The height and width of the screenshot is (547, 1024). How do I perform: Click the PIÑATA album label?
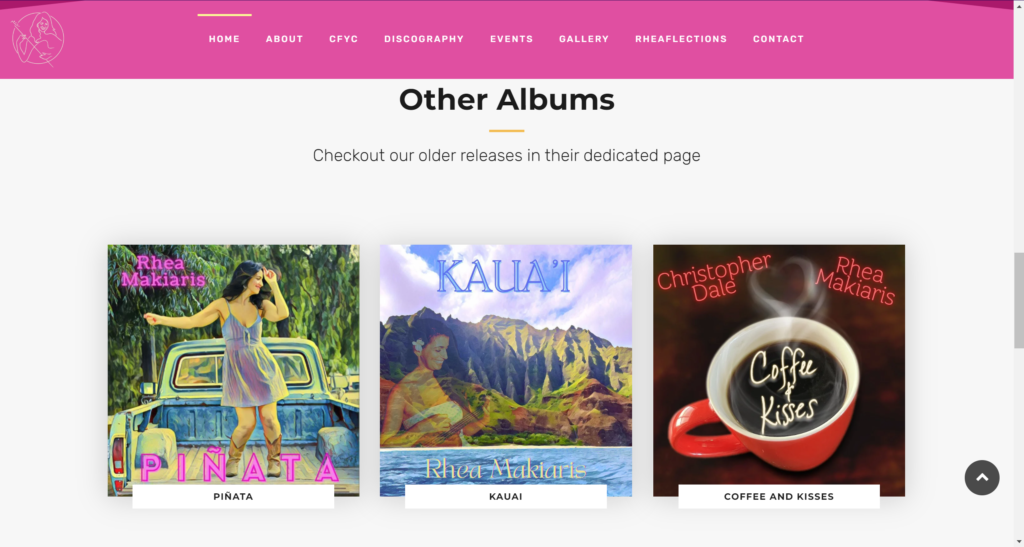[x=233, y=497]
